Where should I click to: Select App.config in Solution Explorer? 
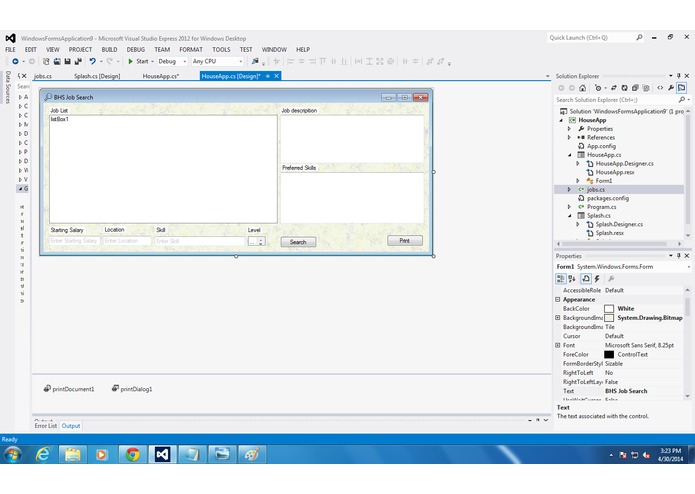tap(601, 146)
